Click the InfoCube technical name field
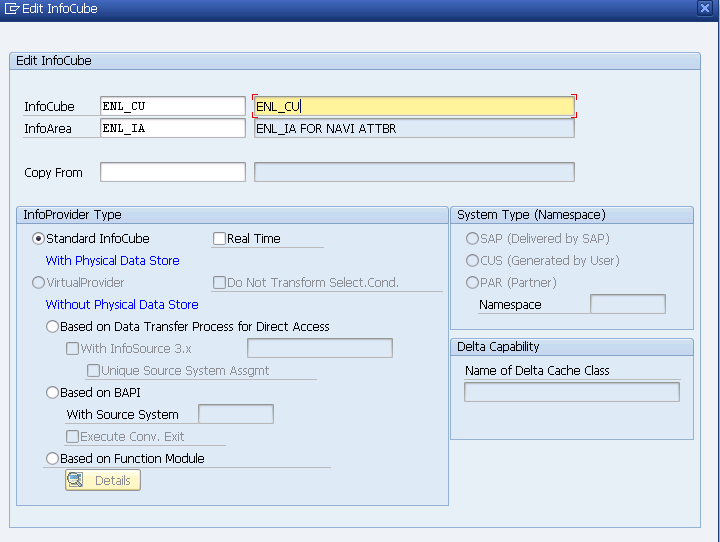 [x=173, y=106]
